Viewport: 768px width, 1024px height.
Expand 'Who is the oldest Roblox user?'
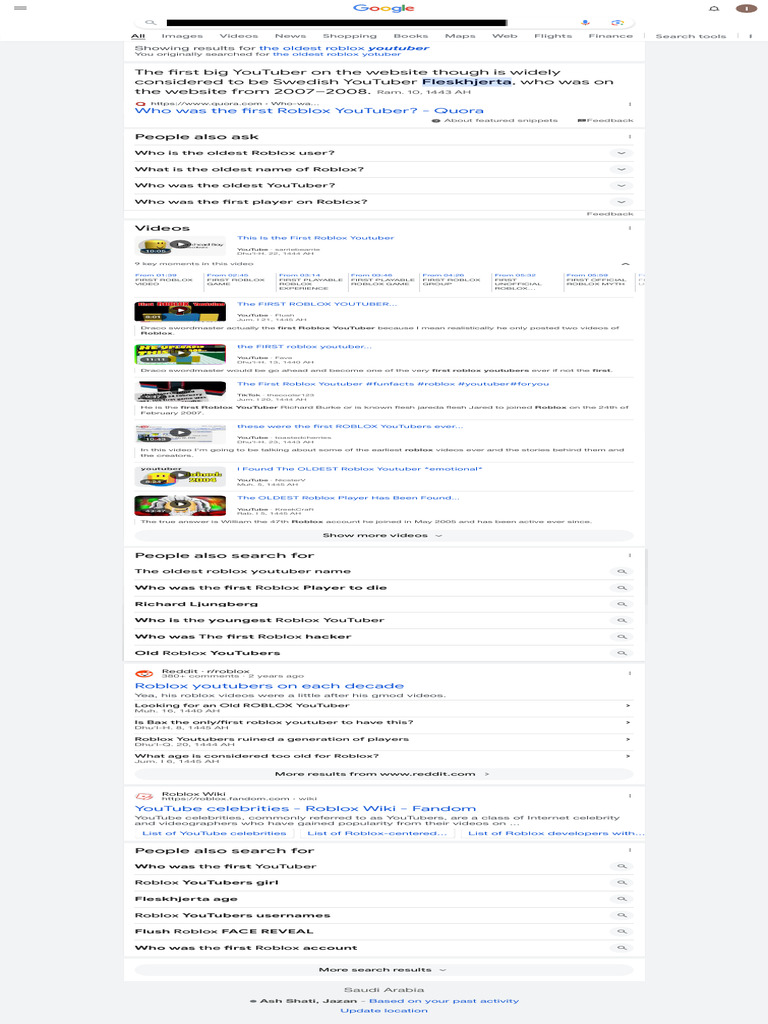pyautogui.click(x=383, y=153)
